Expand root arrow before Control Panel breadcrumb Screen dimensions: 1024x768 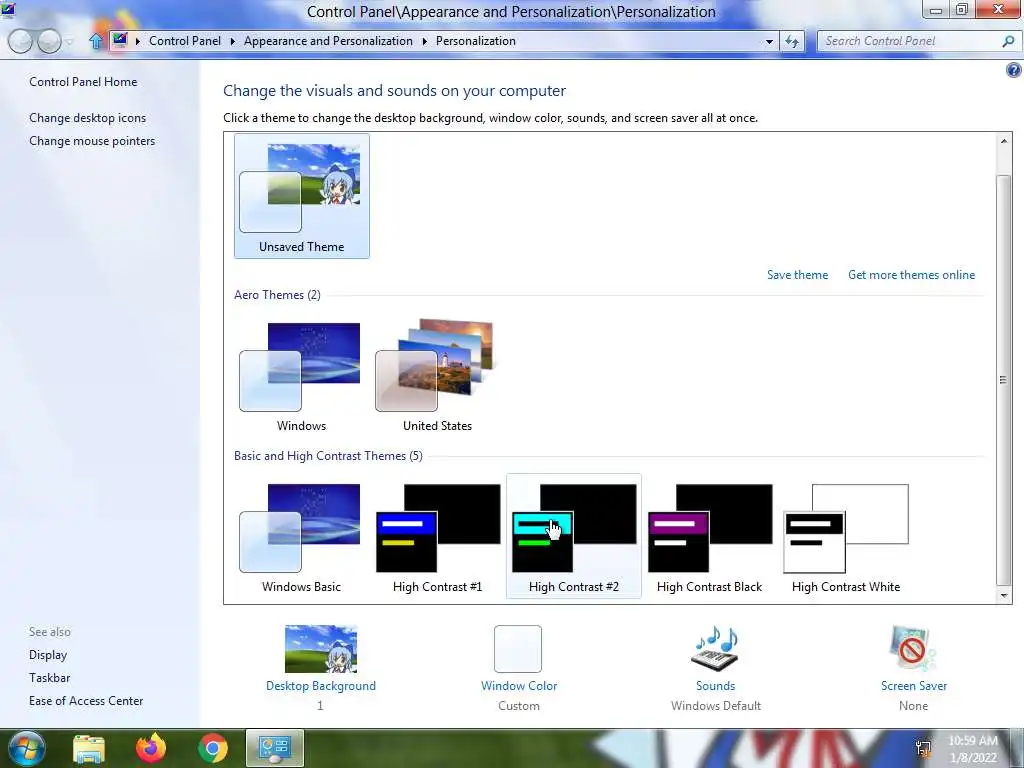point(138,41)
